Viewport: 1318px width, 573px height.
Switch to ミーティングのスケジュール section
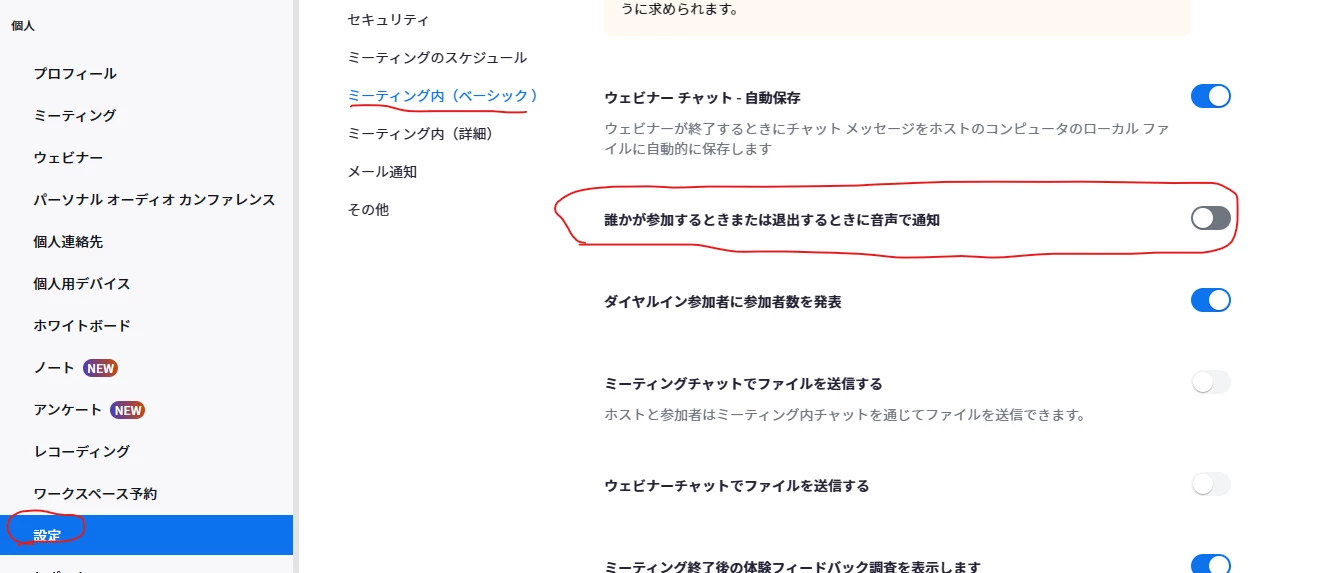(x=437, y=58)
